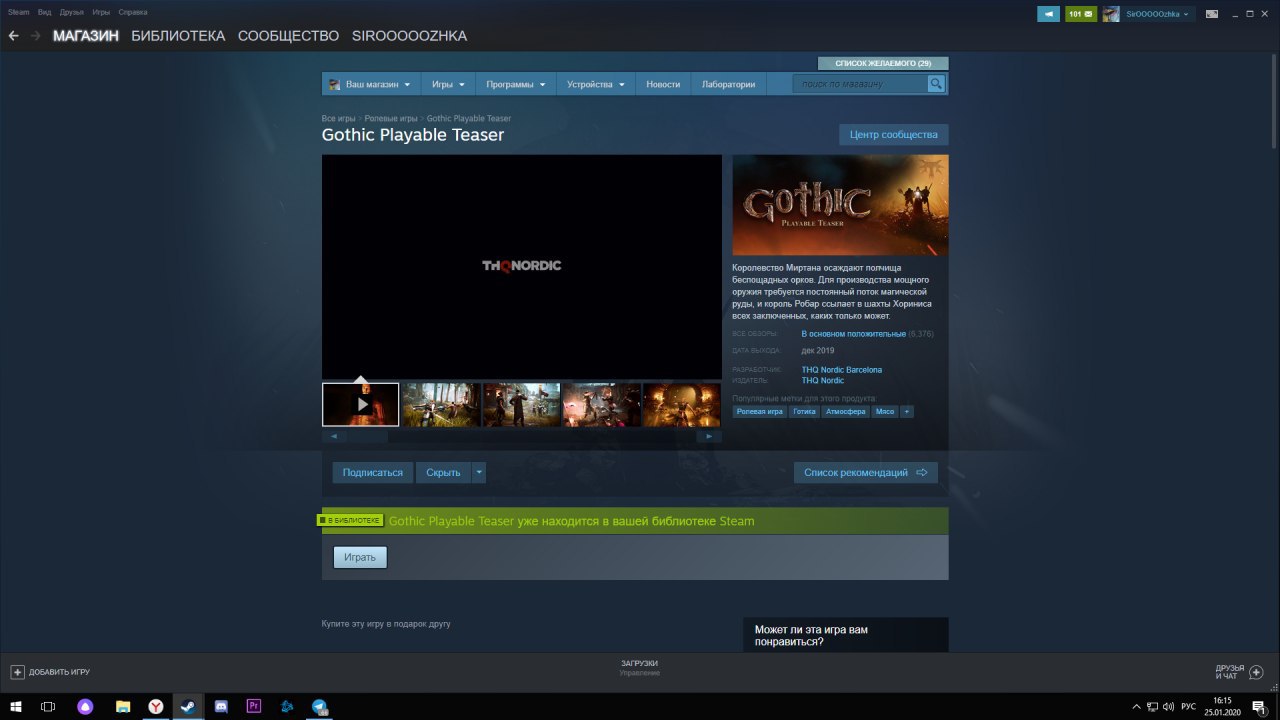The image size is (1280, 720).
Task: Open Discord from taskbar
Action: click(x=221, y=706)
